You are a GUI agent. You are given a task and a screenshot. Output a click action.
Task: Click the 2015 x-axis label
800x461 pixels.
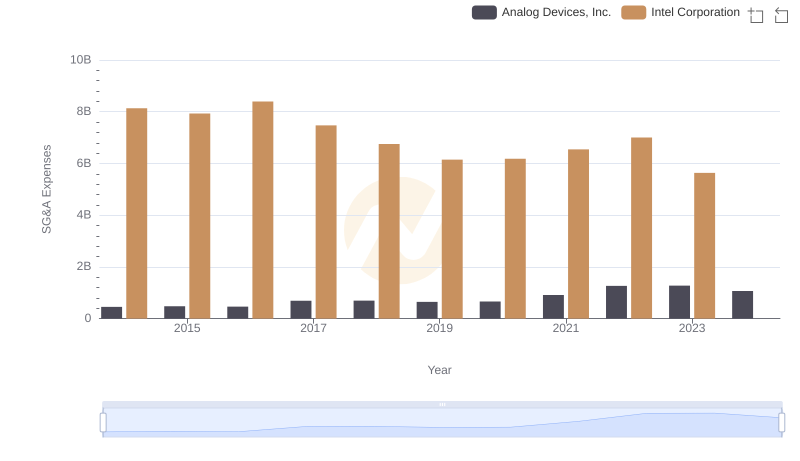(x=187, y=328)
